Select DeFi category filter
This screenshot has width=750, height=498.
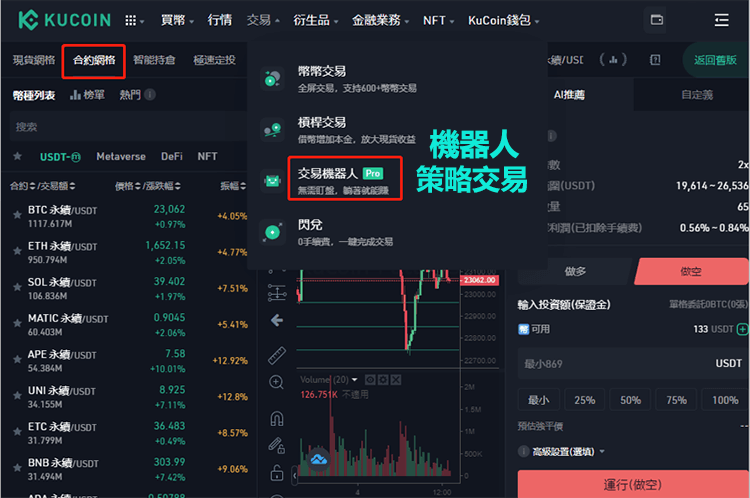(x=172, y=156)
